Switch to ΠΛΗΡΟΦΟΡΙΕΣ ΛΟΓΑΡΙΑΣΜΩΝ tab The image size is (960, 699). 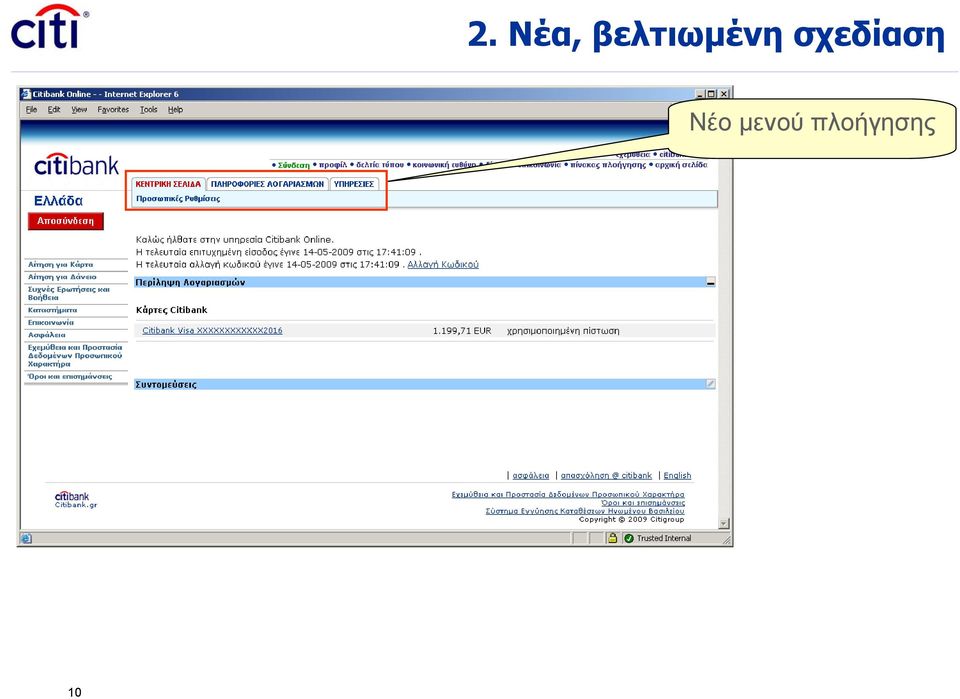268,184
